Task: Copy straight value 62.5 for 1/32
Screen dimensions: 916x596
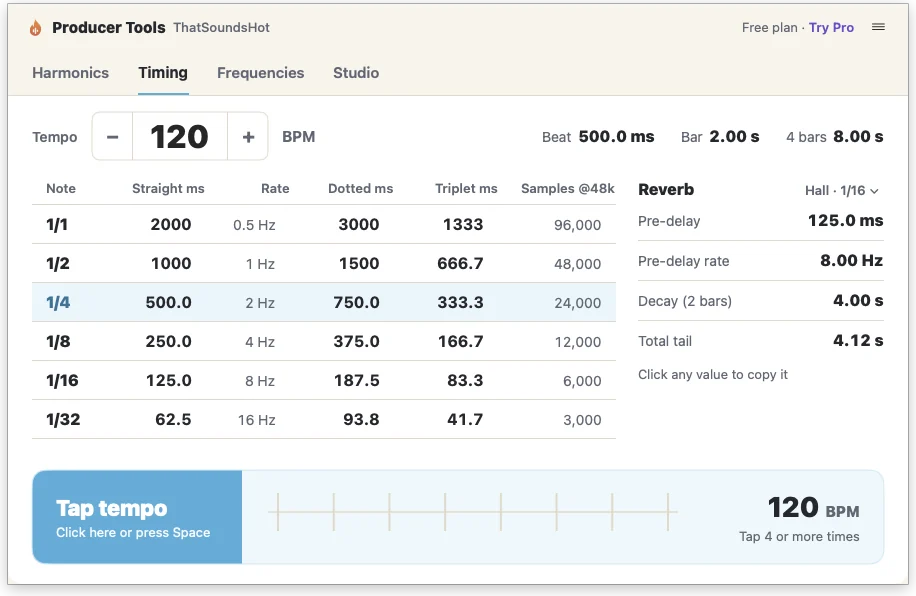Action: point(173,420)
